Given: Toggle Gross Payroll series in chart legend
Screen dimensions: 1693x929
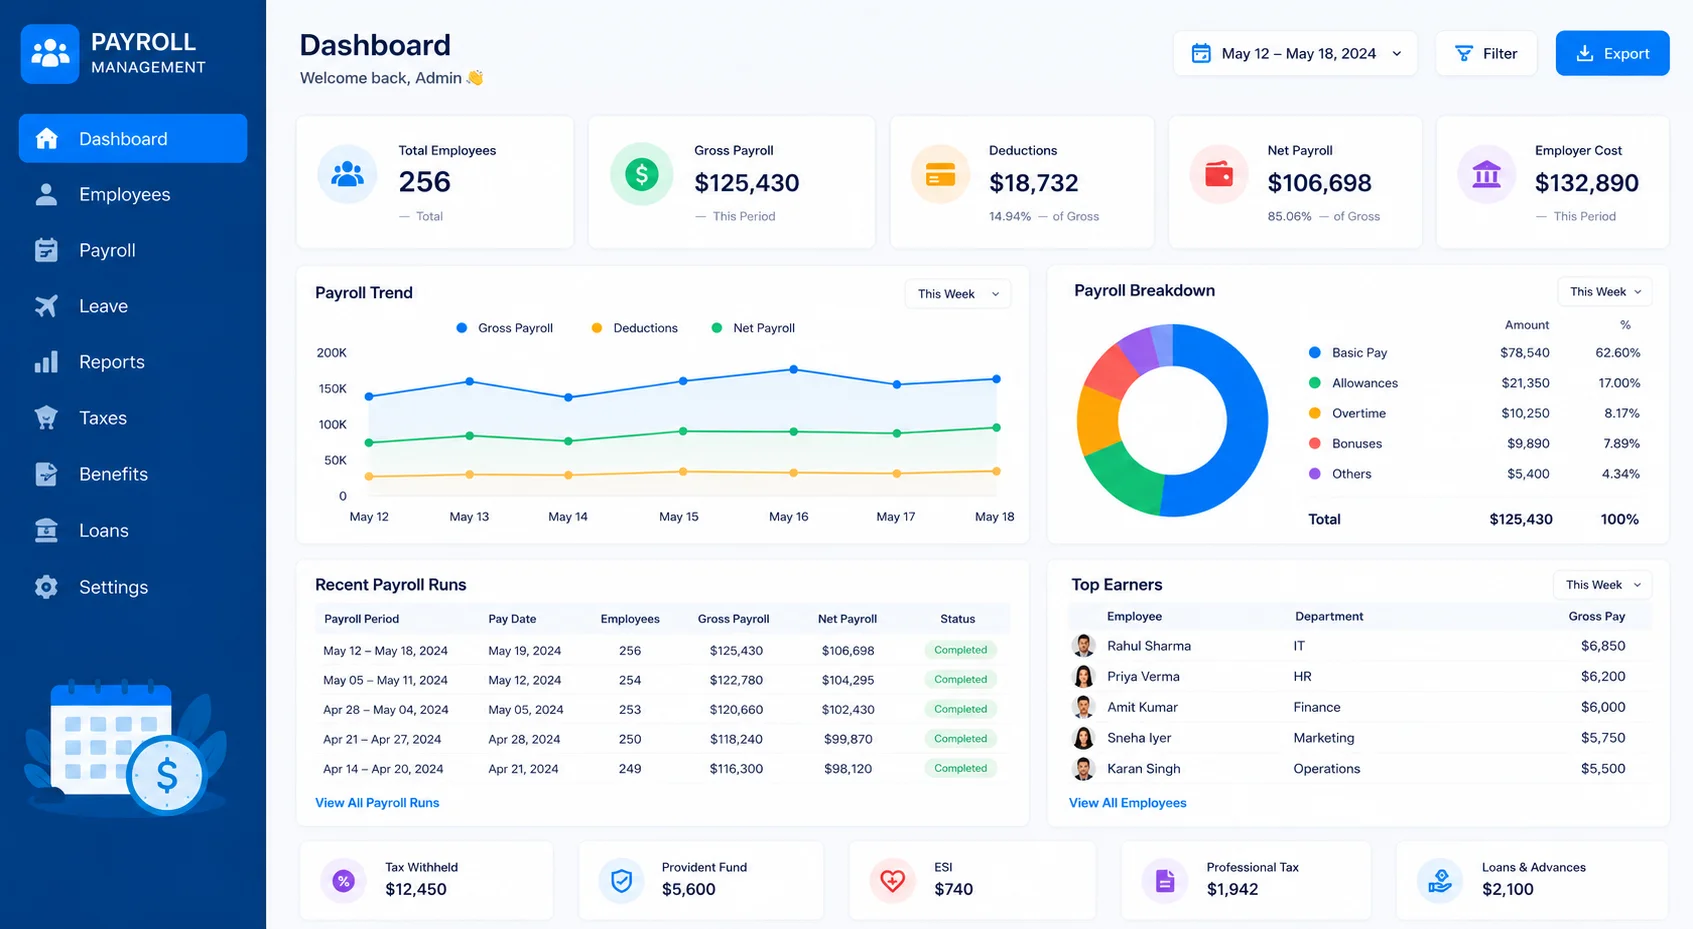Looking at the screenshot, I should tap(504, 328).
